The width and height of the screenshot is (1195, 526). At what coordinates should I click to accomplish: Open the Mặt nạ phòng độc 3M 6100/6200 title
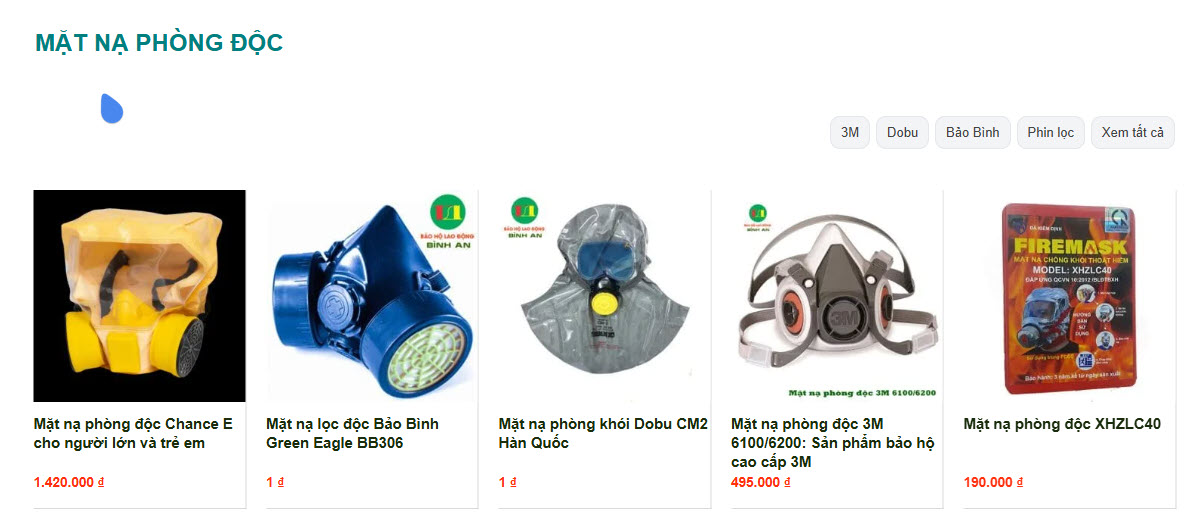[x=833, y=443]
